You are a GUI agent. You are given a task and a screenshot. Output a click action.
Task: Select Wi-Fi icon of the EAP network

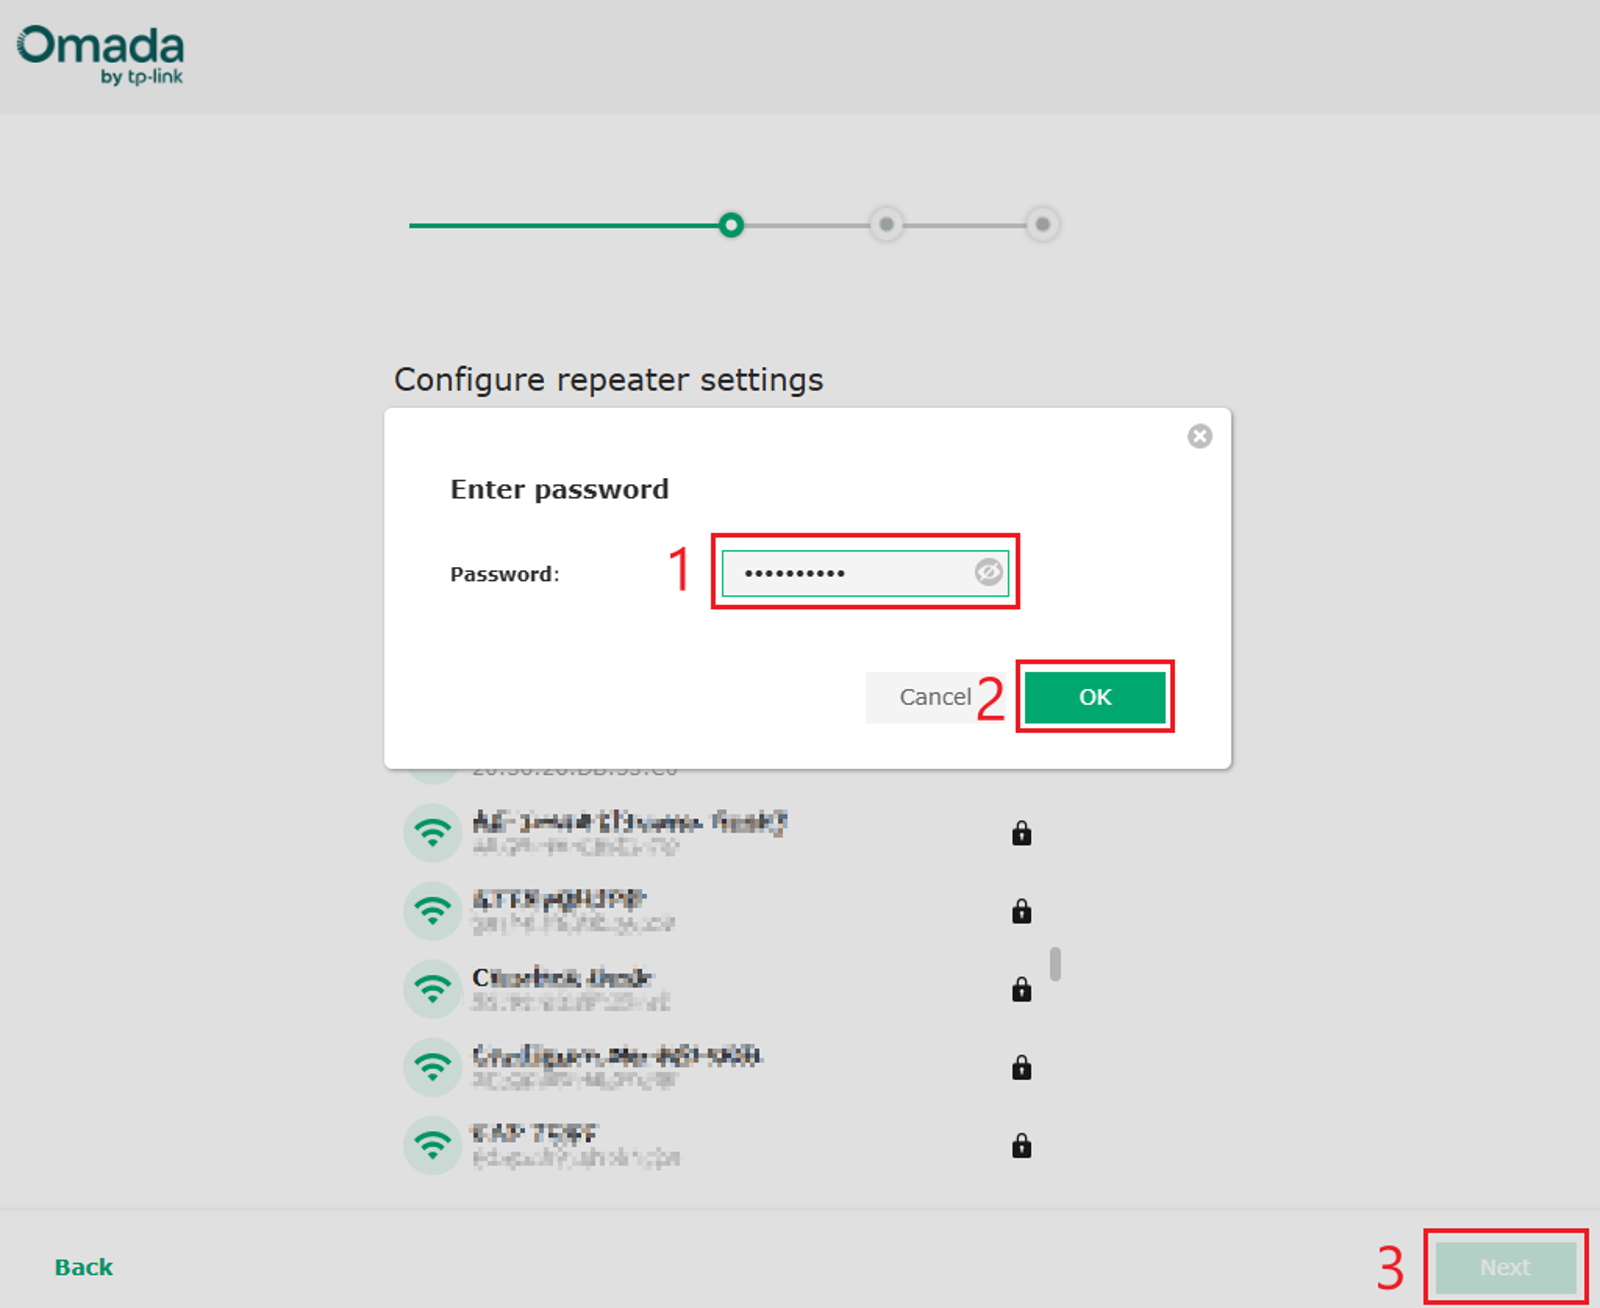click(432, 1145)
